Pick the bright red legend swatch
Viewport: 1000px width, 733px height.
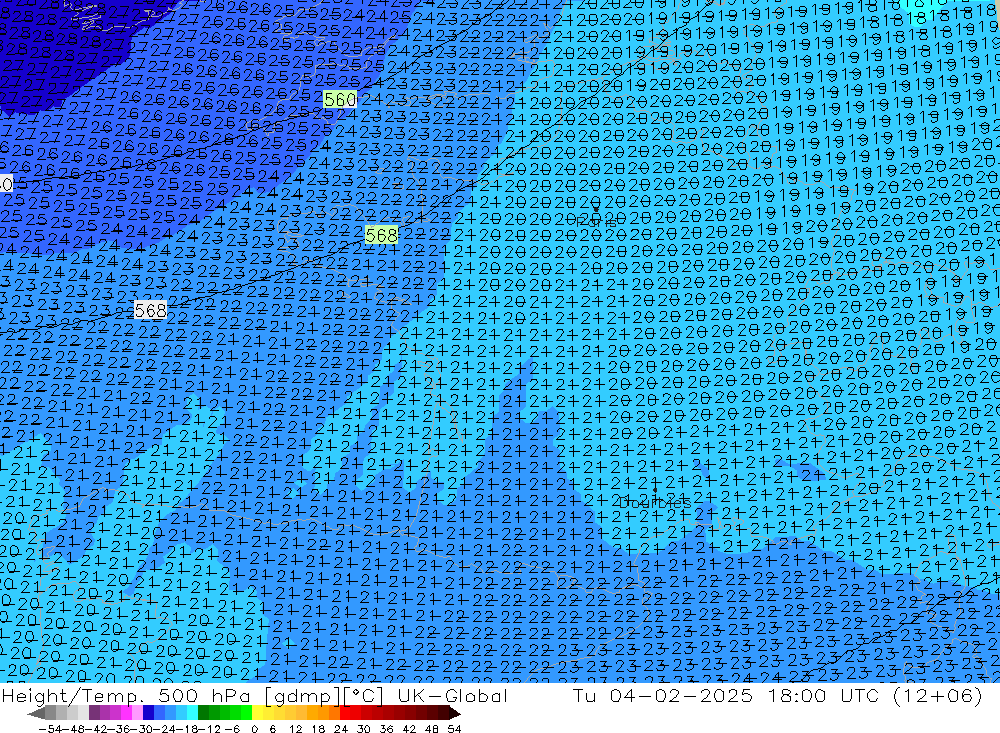pos(345,713)
